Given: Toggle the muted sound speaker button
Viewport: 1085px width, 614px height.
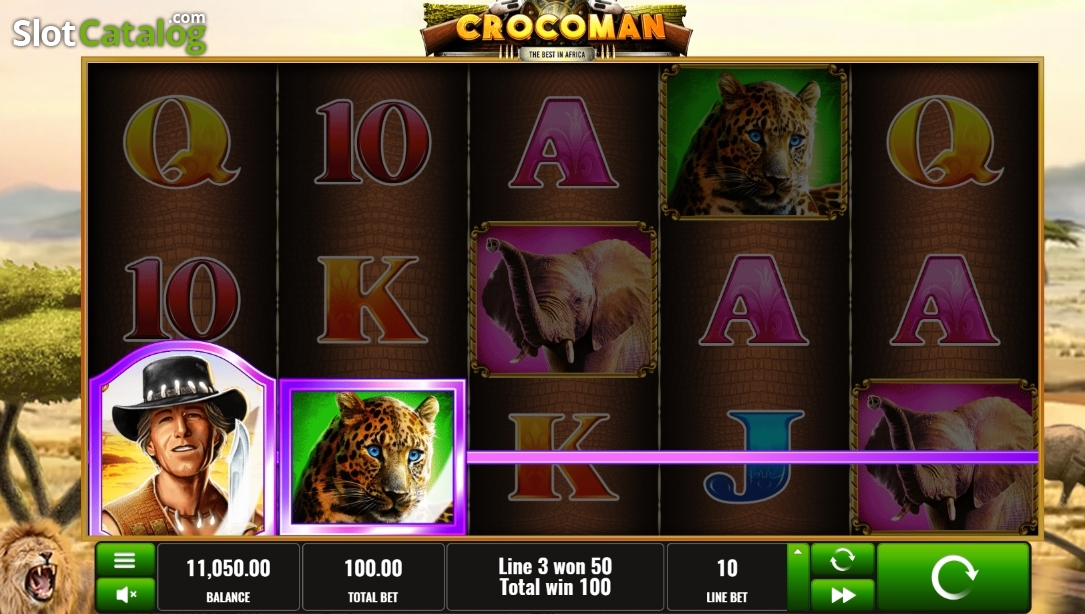Looking at the screenshot, I should point(125,595).
